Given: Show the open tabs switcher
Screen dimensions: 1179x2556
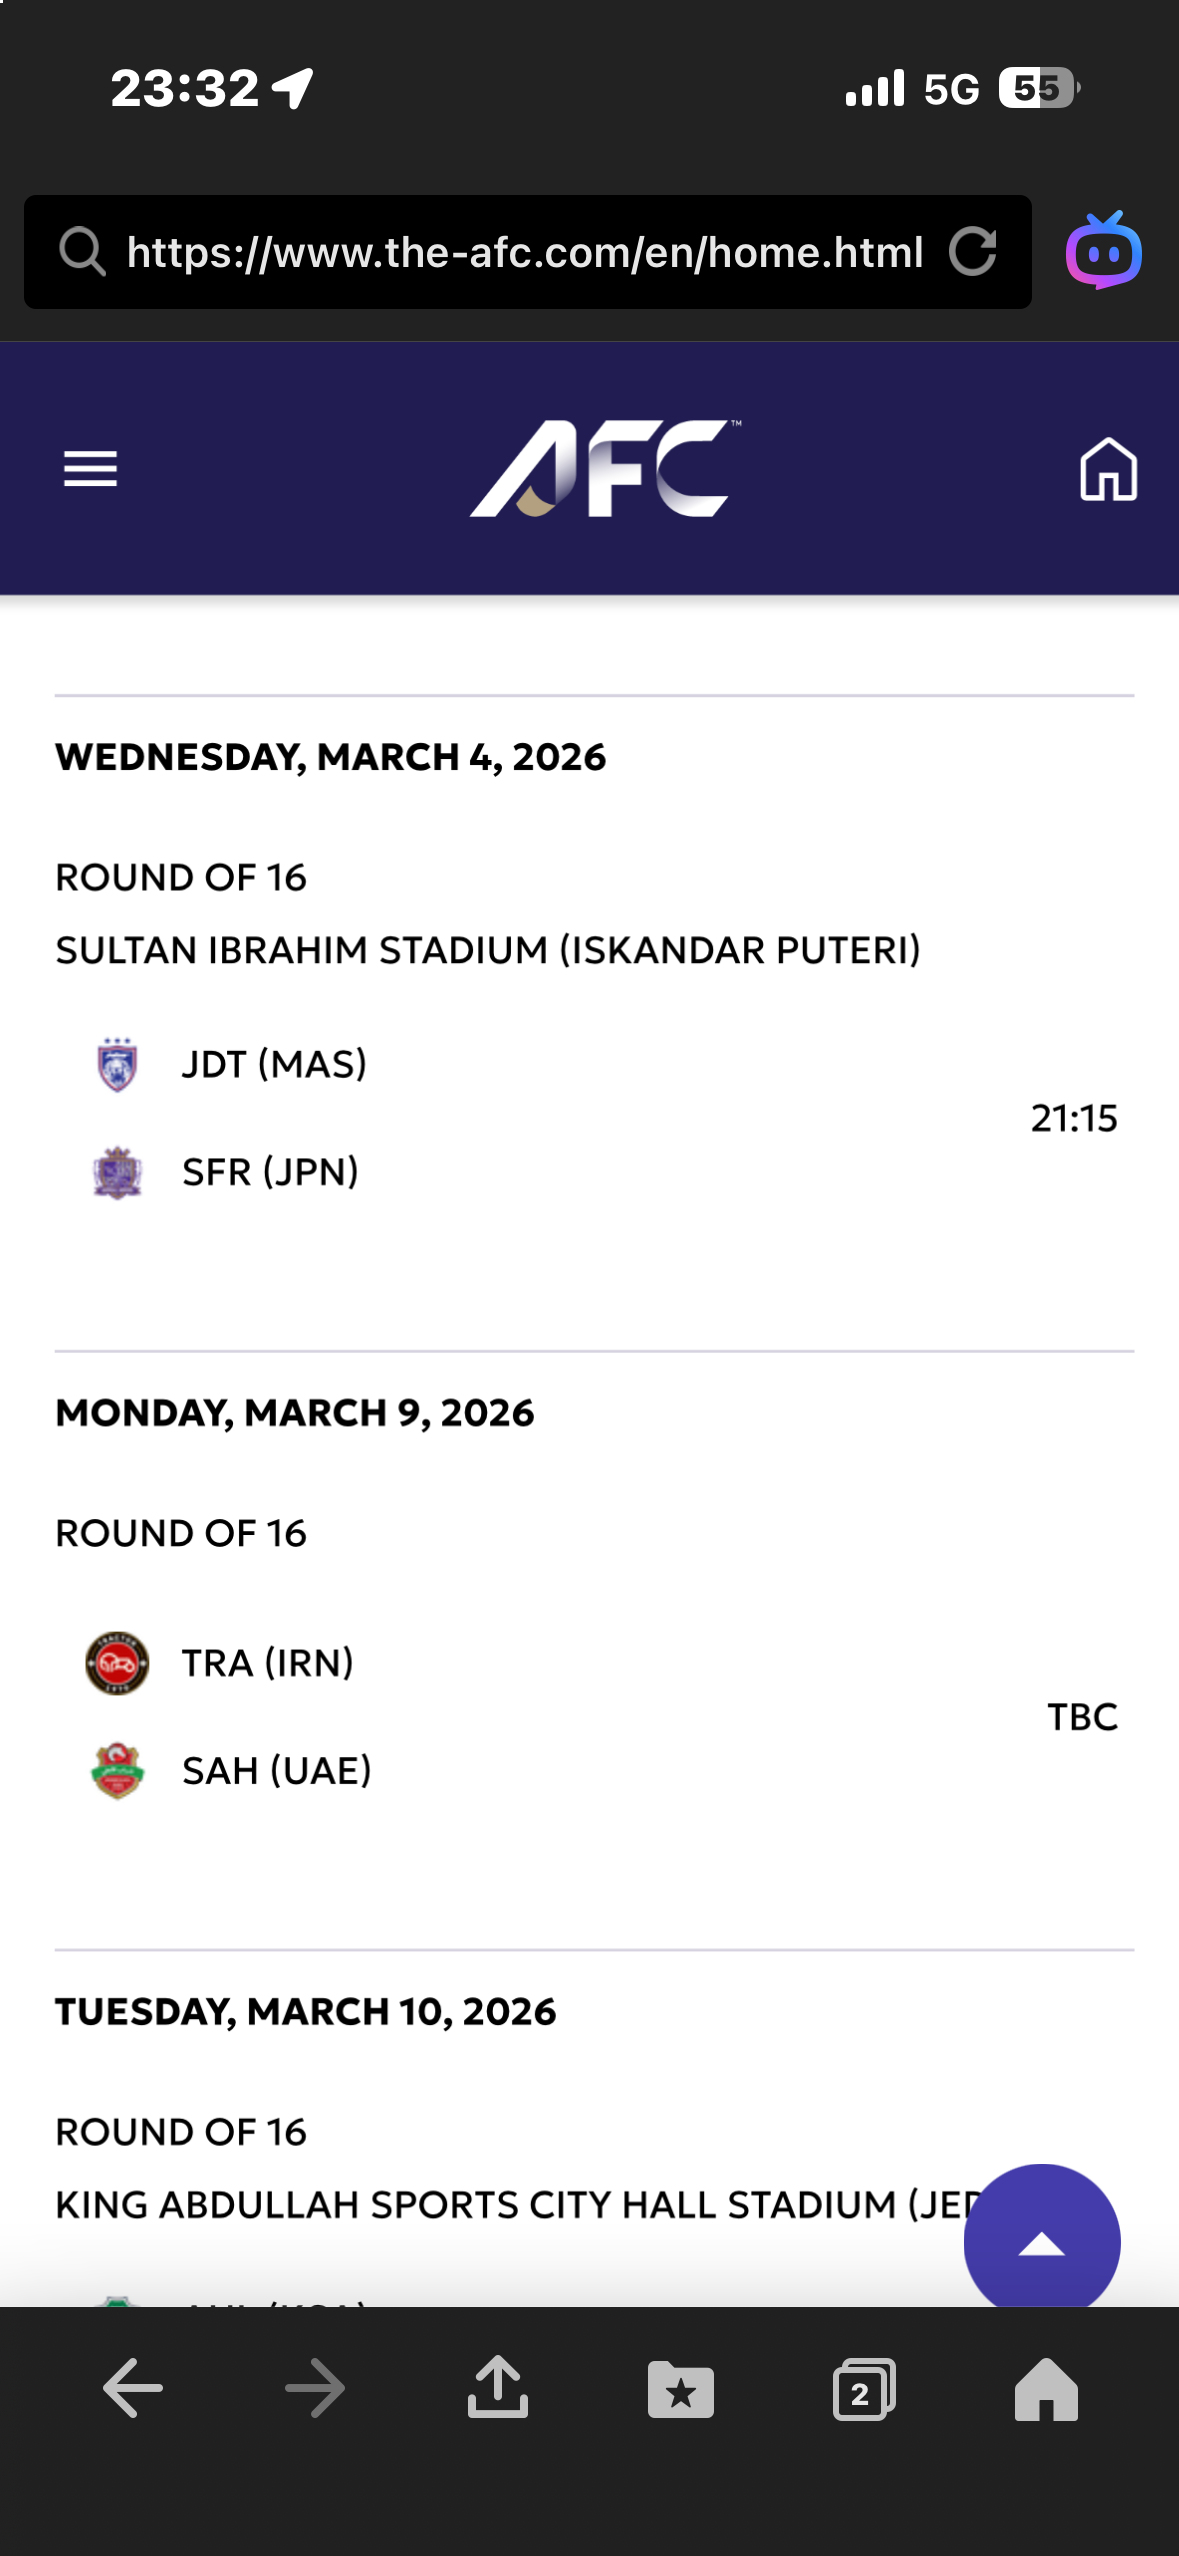Looking at the screenshot, I should (864, 2390).
